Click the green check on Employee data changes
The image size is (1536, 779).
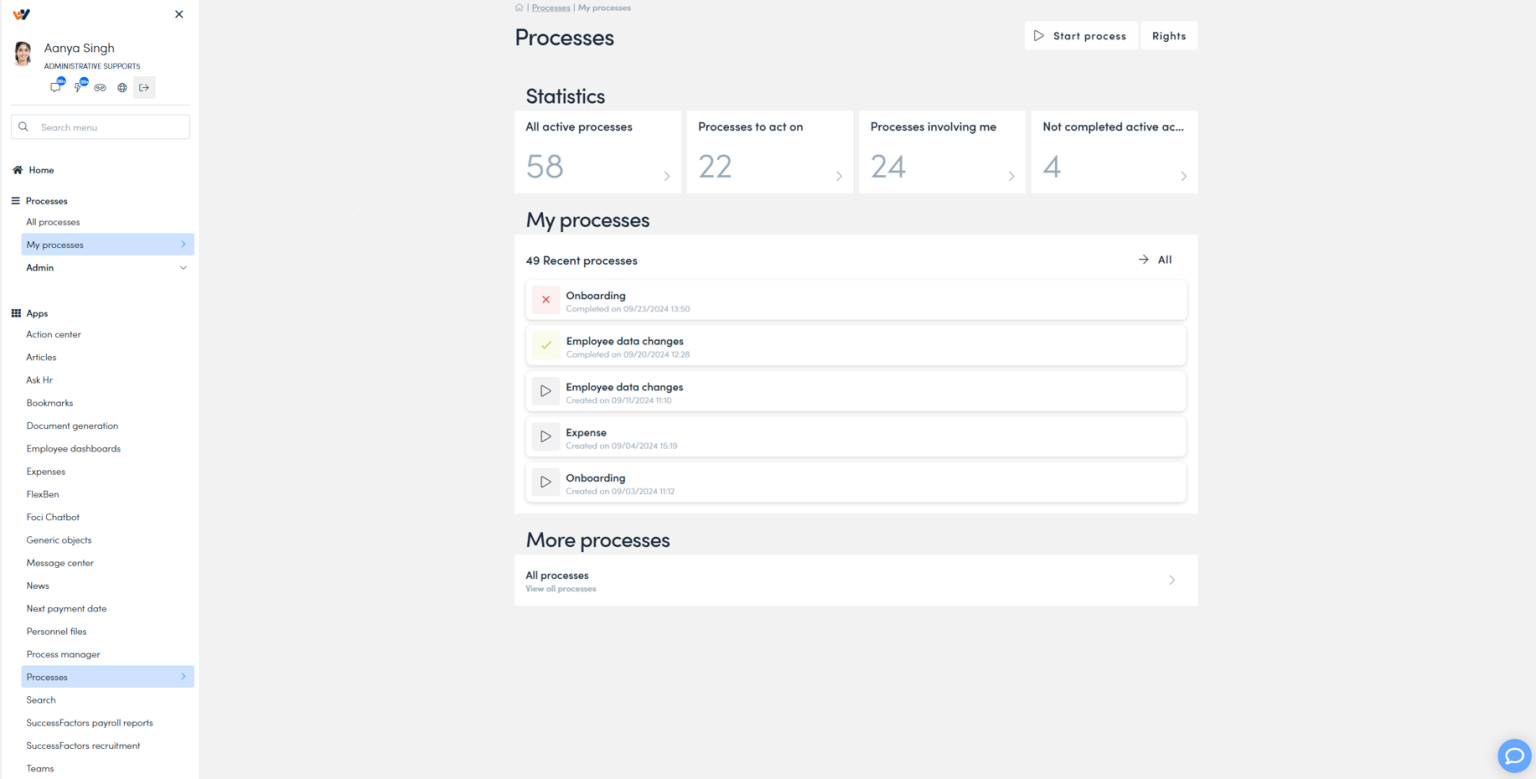[x=545, y=345]
